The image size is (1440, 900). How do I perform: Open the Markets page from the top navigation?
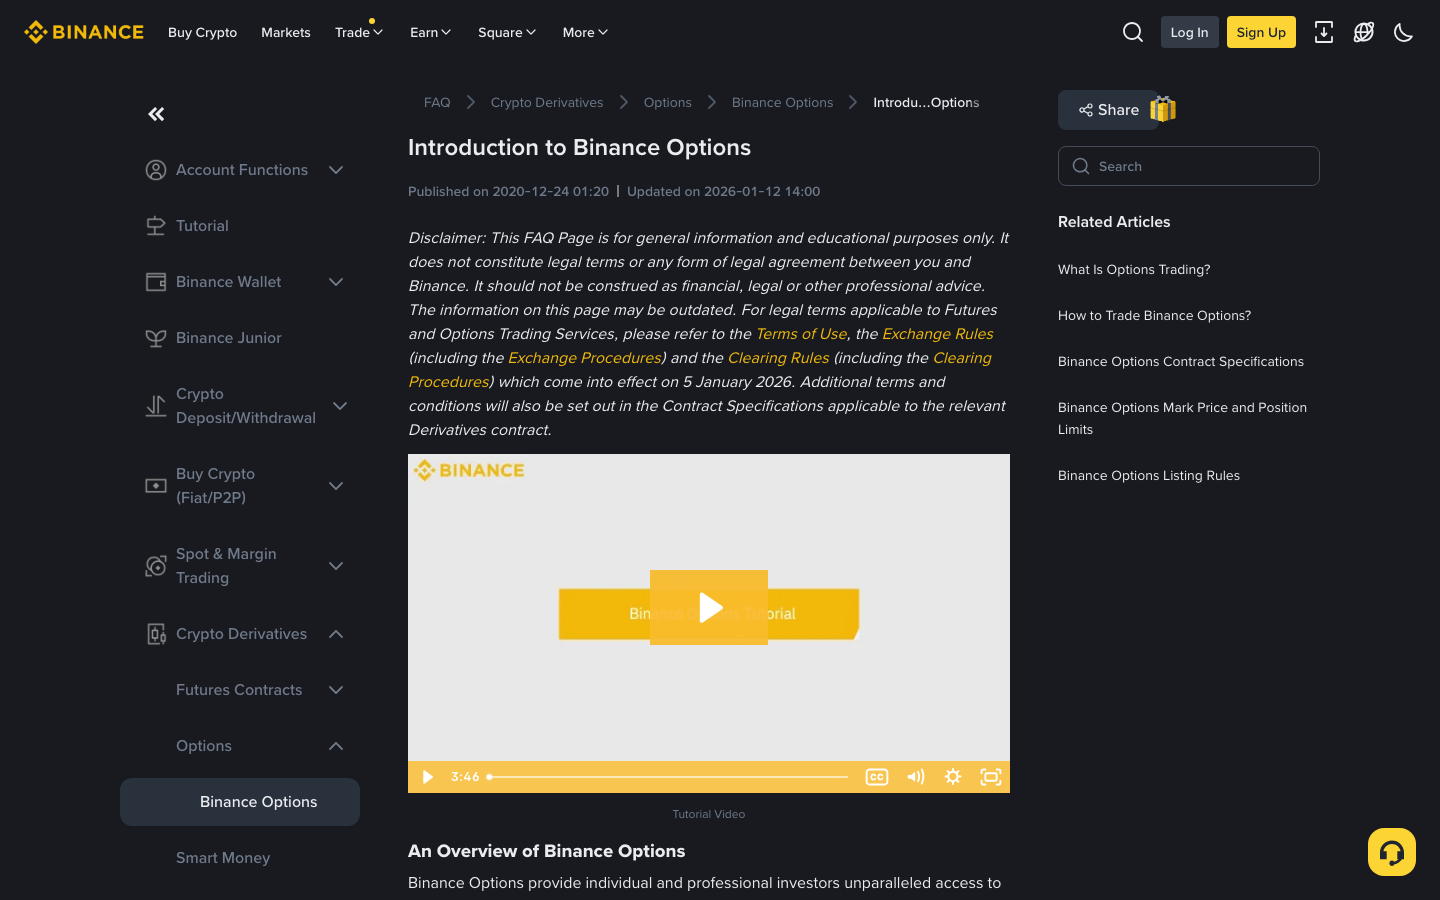[x=285, y=32]
